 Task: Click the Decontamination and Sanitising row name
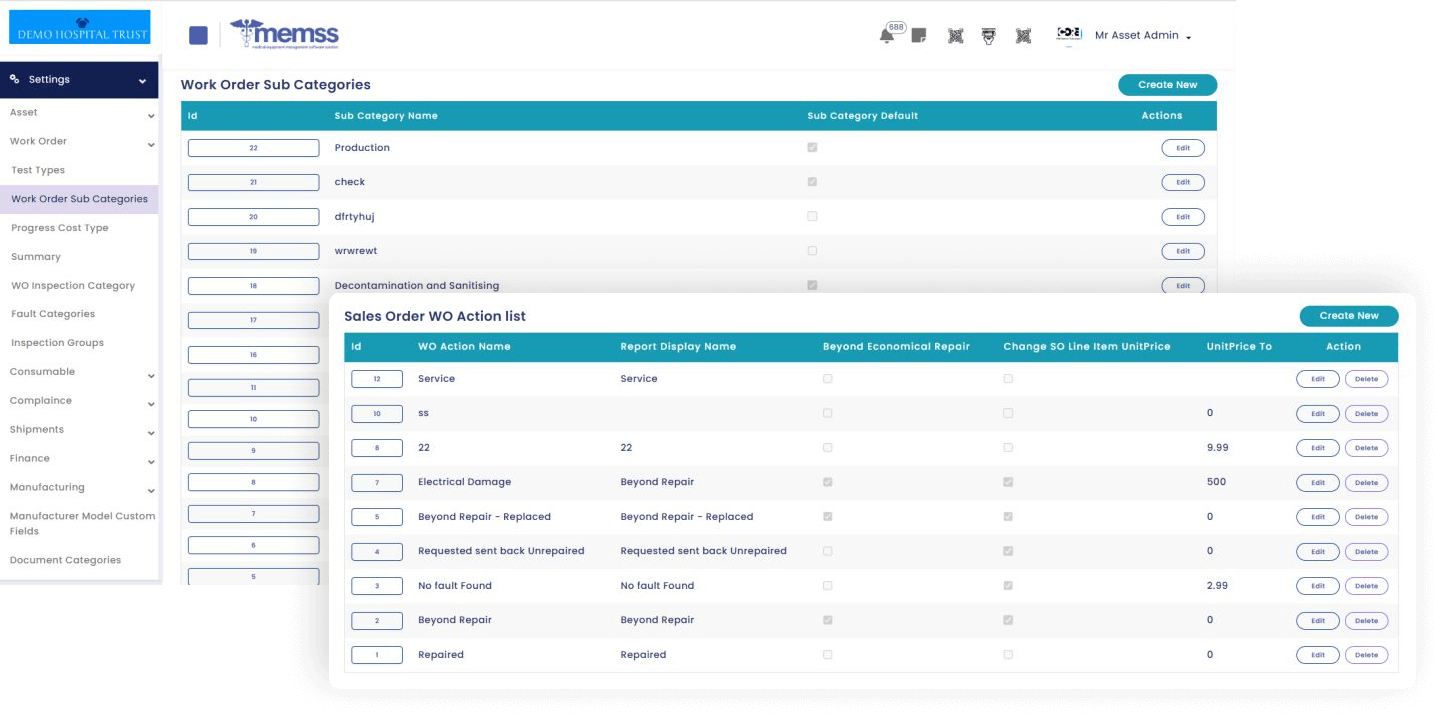click(x=417, y=286)
